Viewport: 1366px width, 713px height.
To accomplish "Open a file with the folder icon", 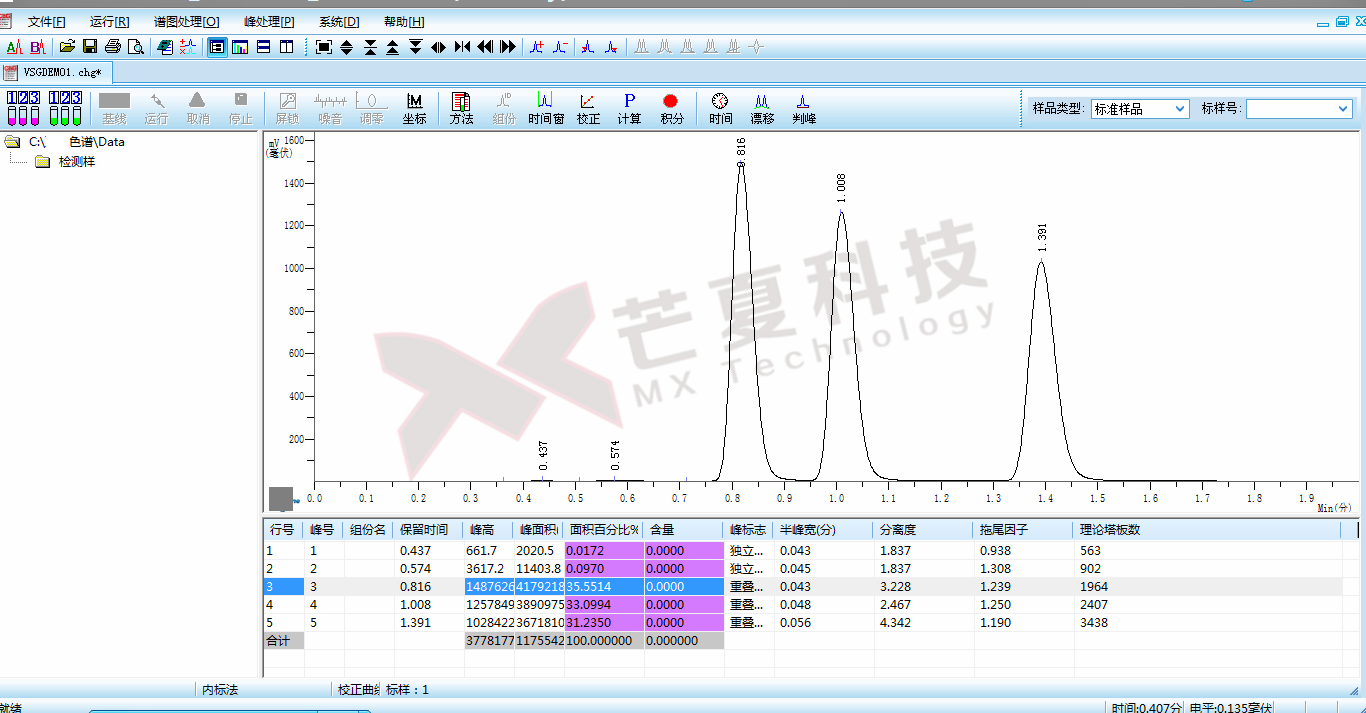I will pos(67,46).
